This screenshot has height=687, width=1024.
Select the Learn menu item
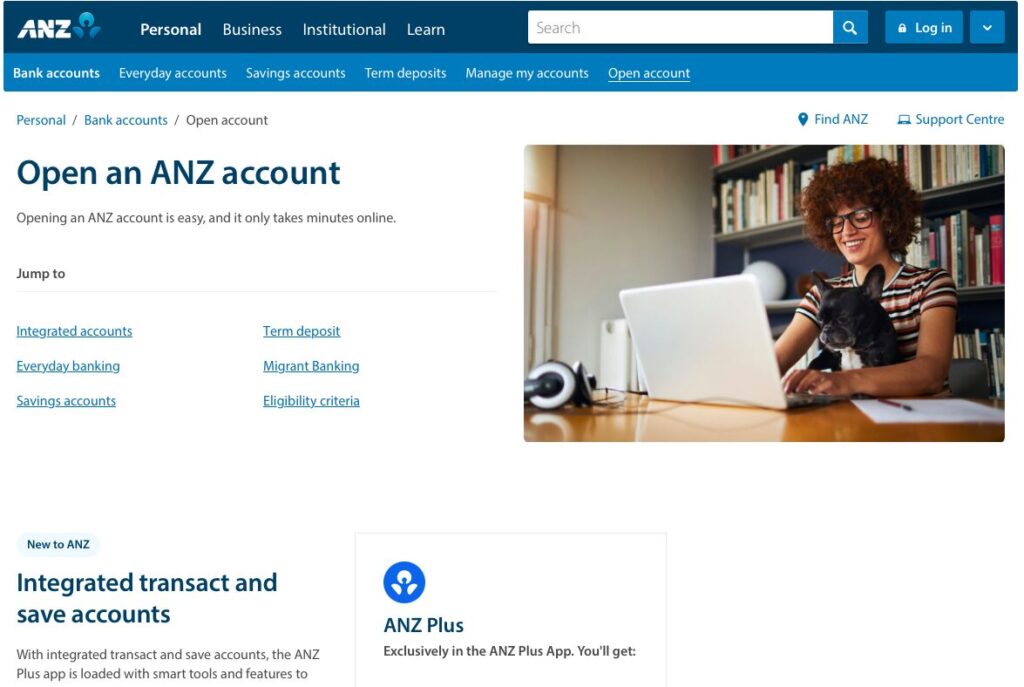pos(426,29)
